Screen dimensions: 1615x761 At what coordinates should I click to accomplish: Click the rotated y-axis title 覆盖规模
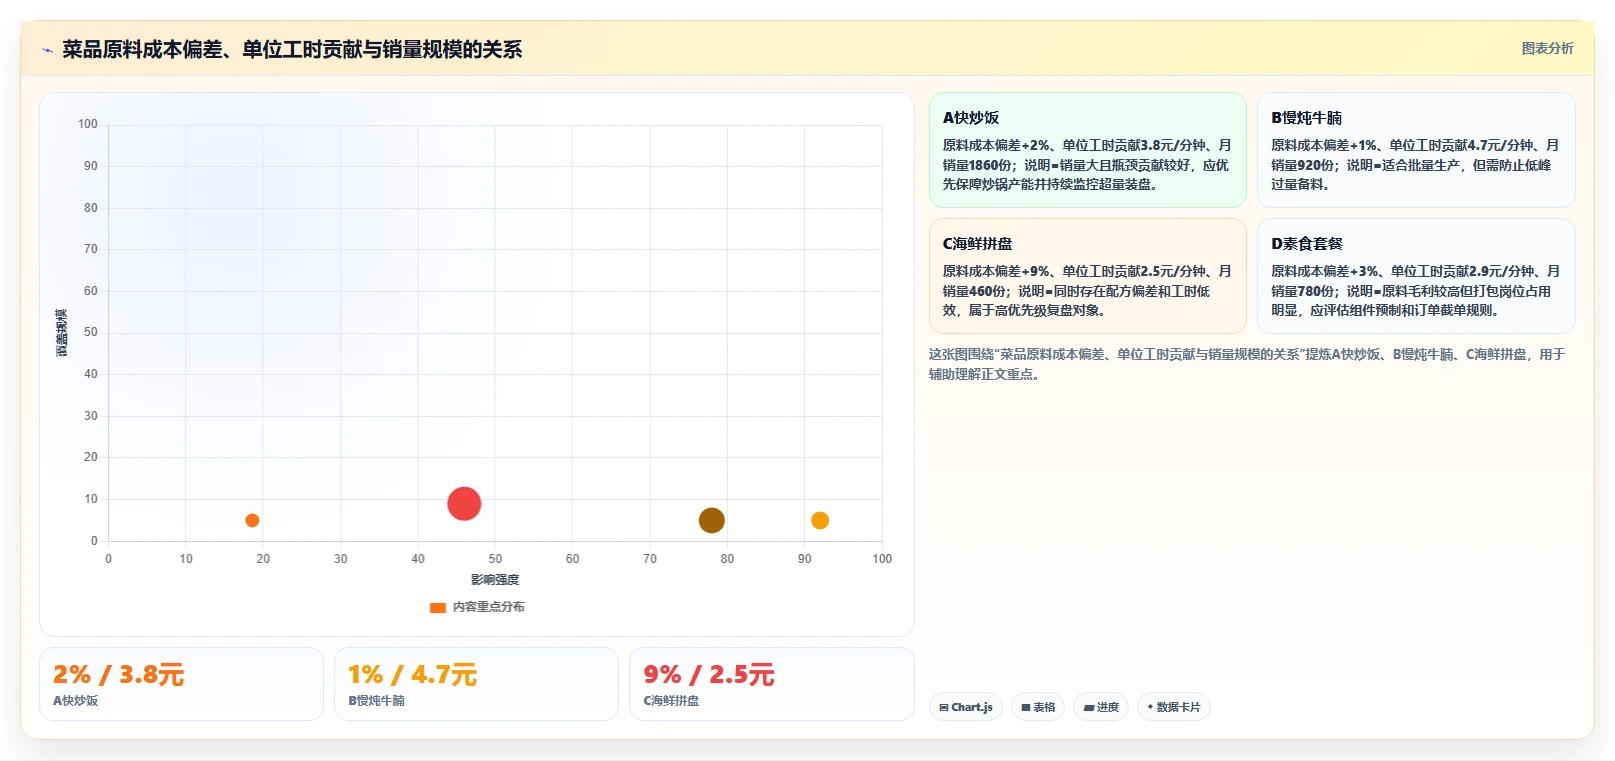pos(62,333)
